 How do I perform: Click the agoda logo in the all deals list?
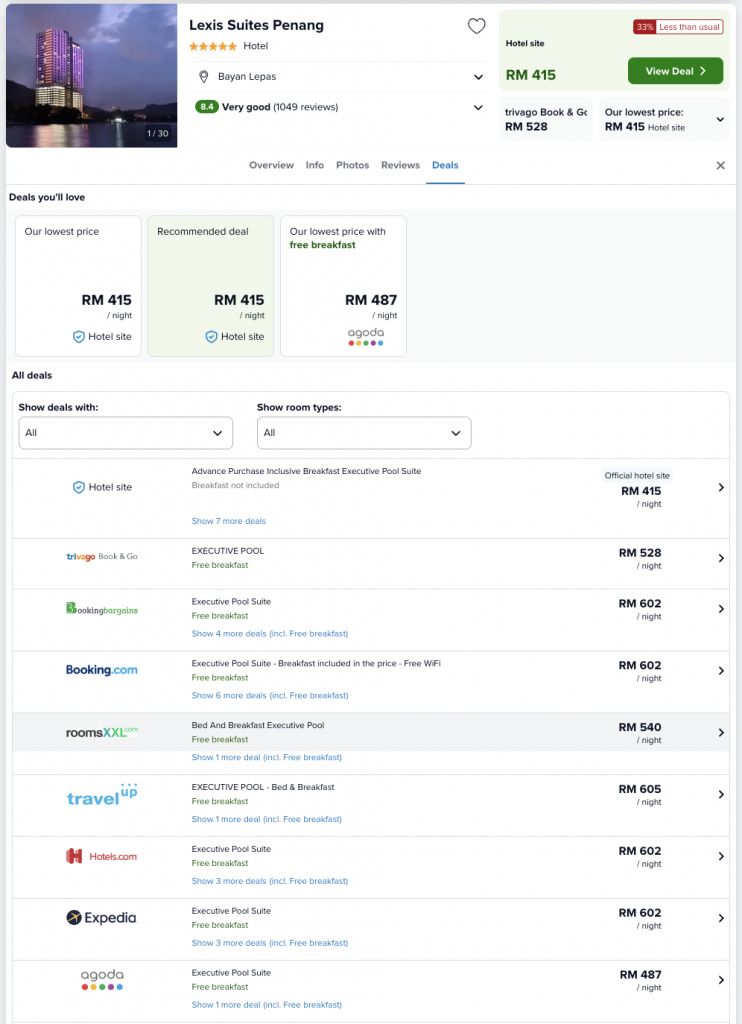102,980
